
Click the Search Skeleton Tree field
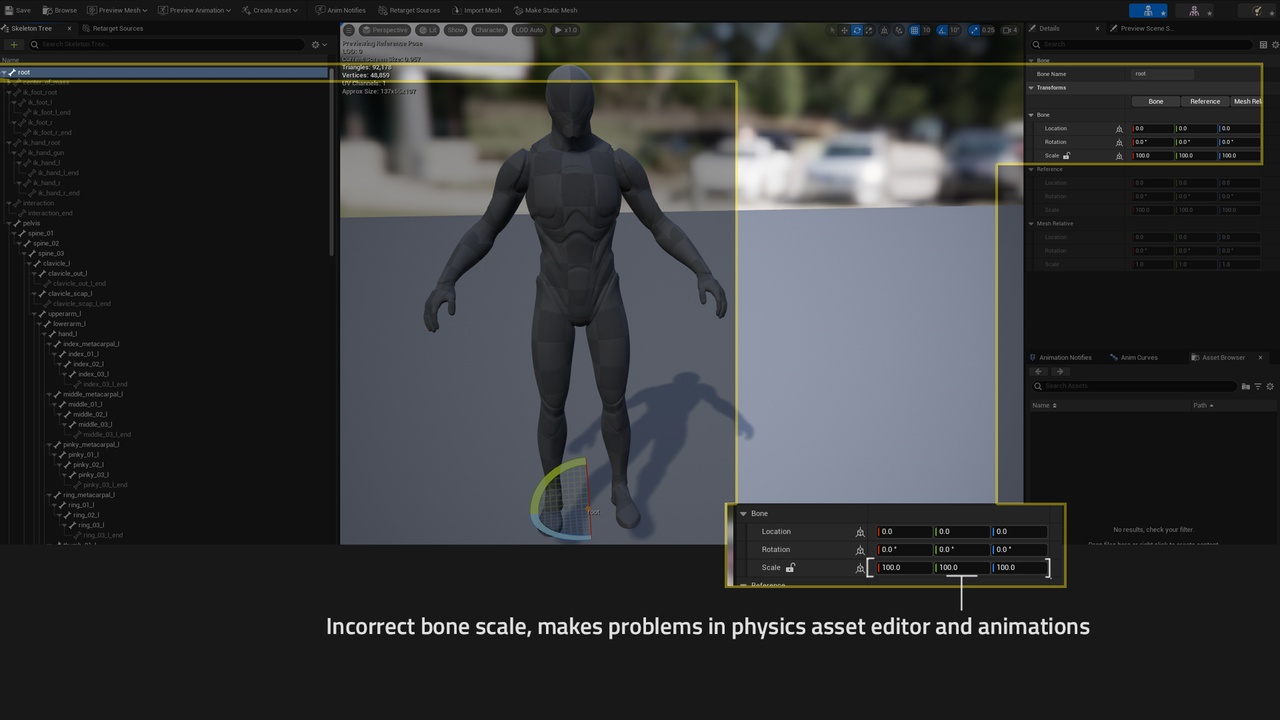coord(165,44)
